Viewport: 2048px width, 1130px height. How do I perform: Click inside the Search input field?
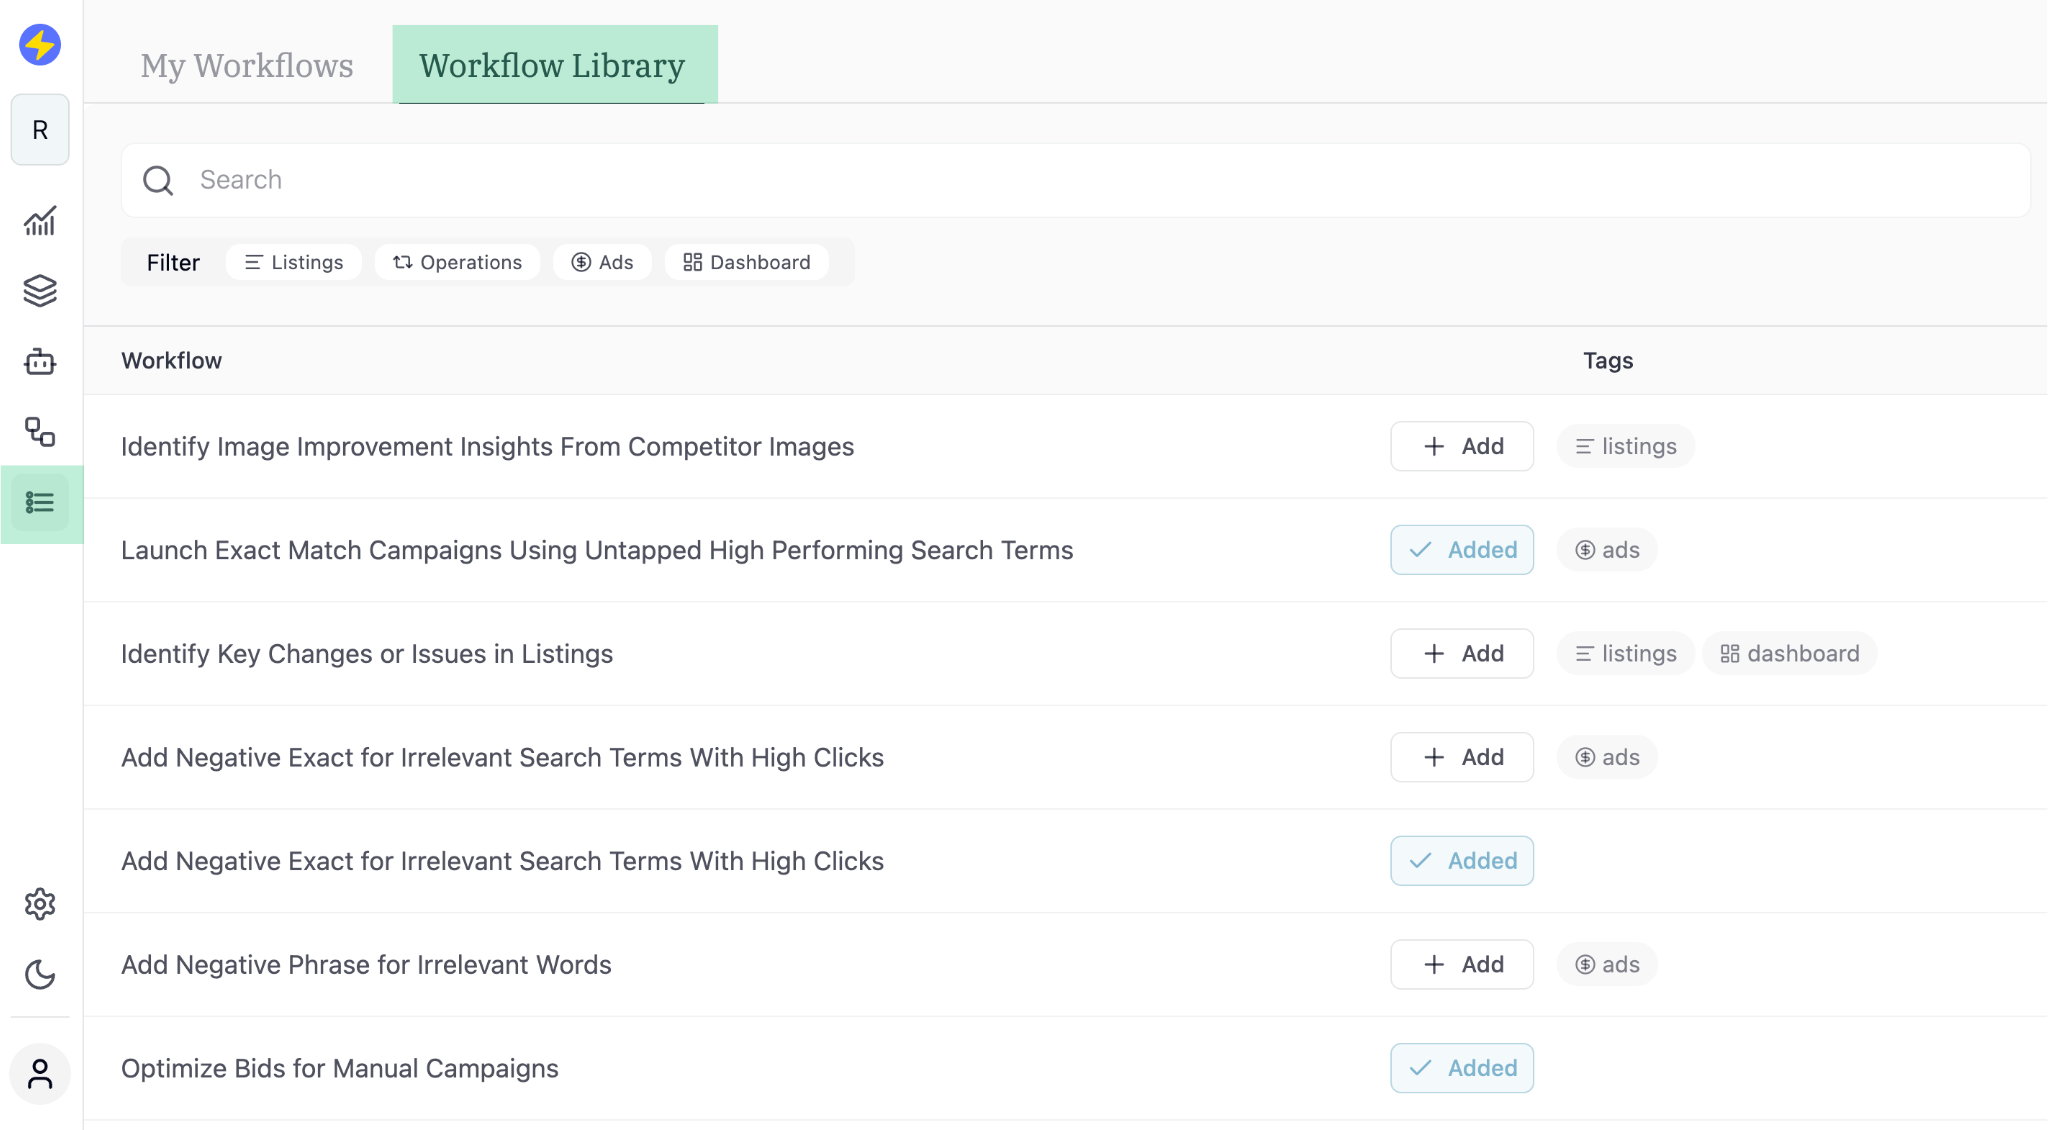(x=600, y=180)
